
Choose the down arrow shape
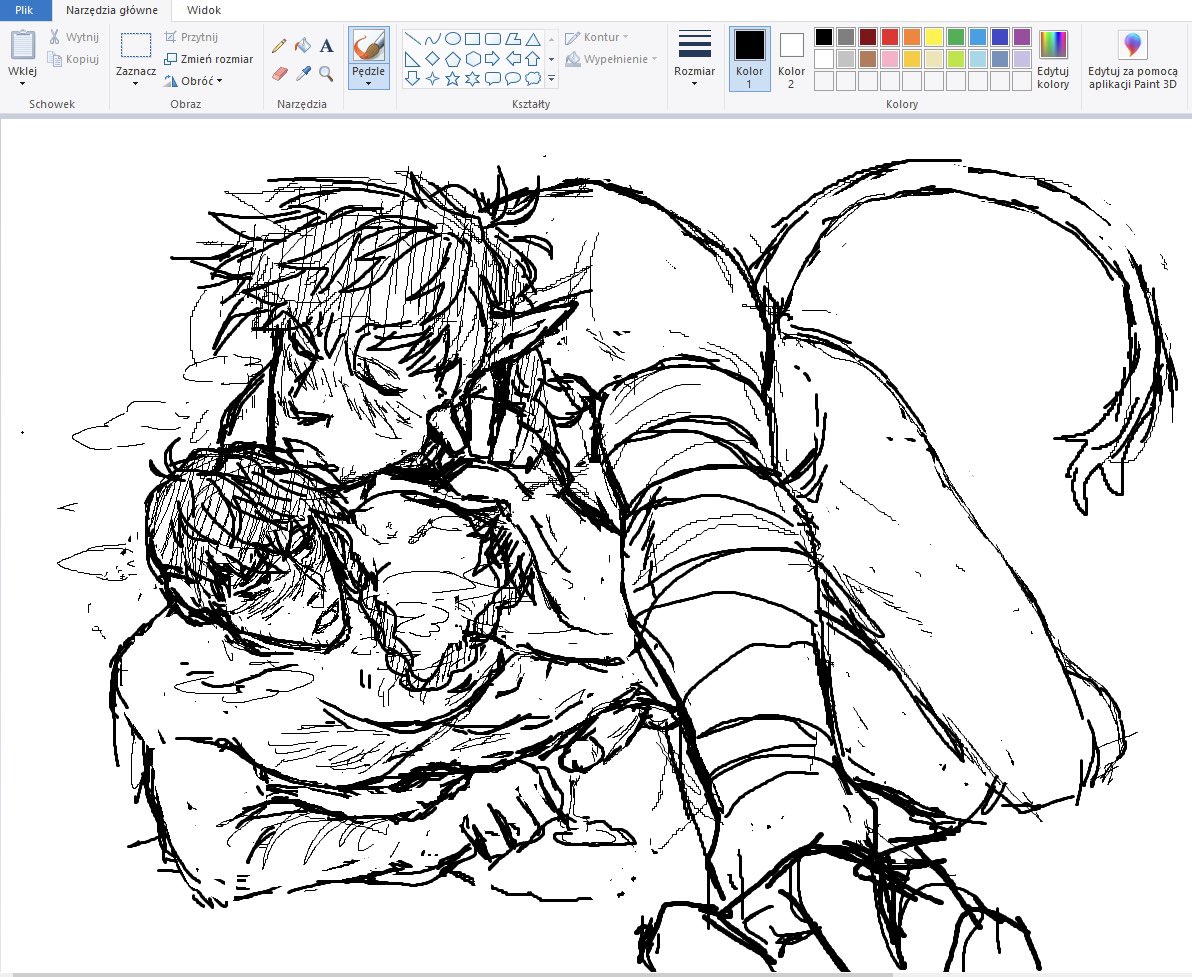point(413,78)
